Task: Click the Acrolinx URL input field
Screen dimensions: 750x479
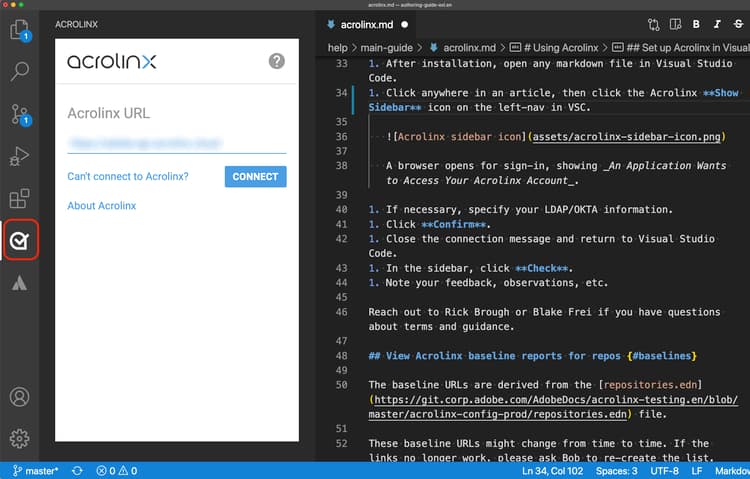Action: pyautogui.click(x=176, y=143)
